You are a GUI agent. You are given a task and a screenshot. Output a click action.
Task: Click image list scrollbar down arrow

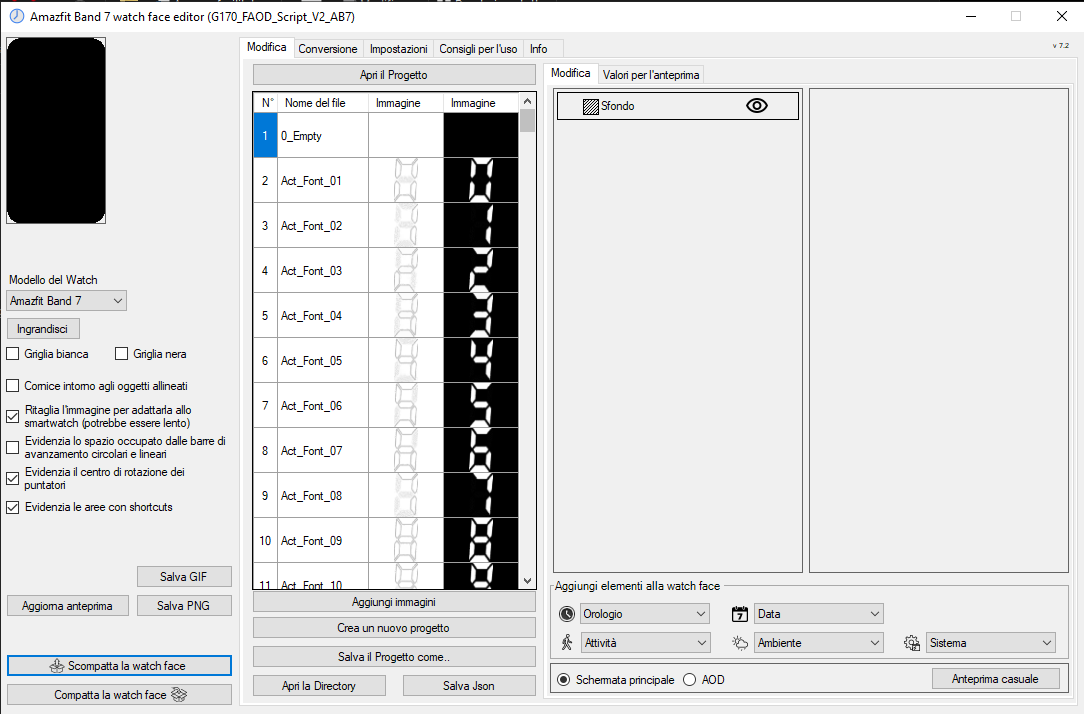527,581
